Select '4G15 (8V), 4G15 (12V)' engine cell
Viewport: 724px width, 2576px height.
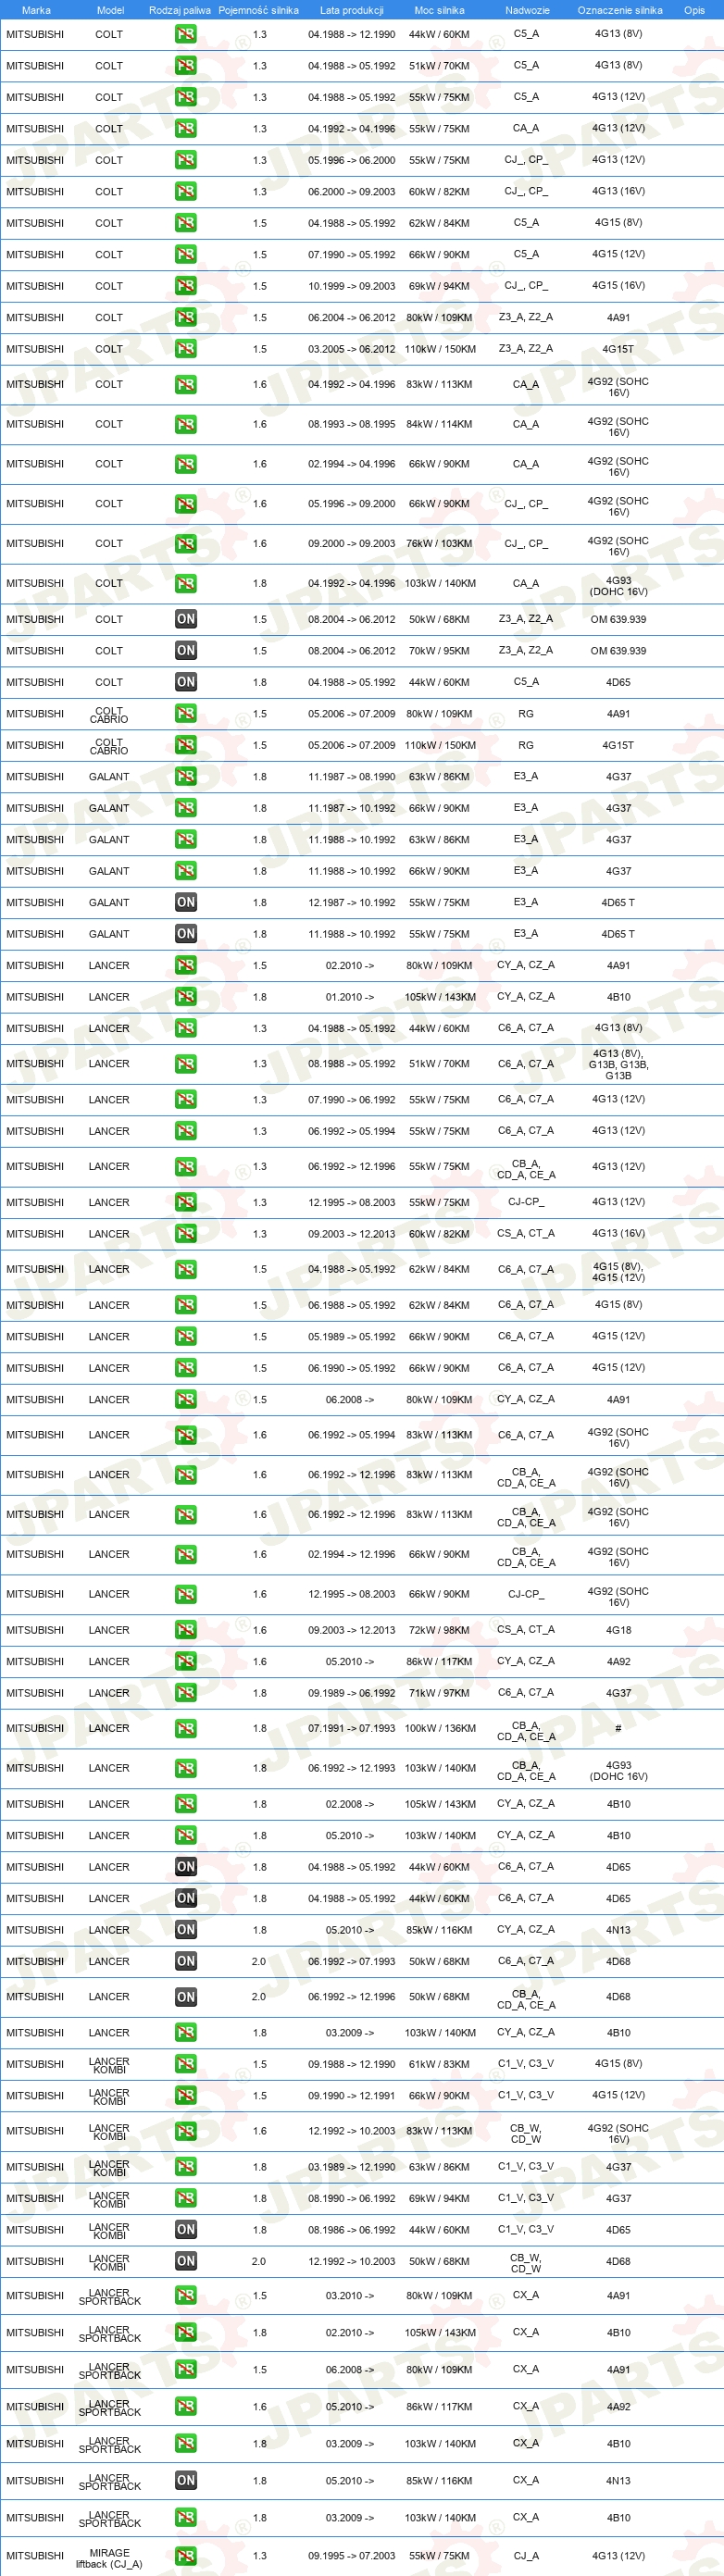[x=618, y=1271]
